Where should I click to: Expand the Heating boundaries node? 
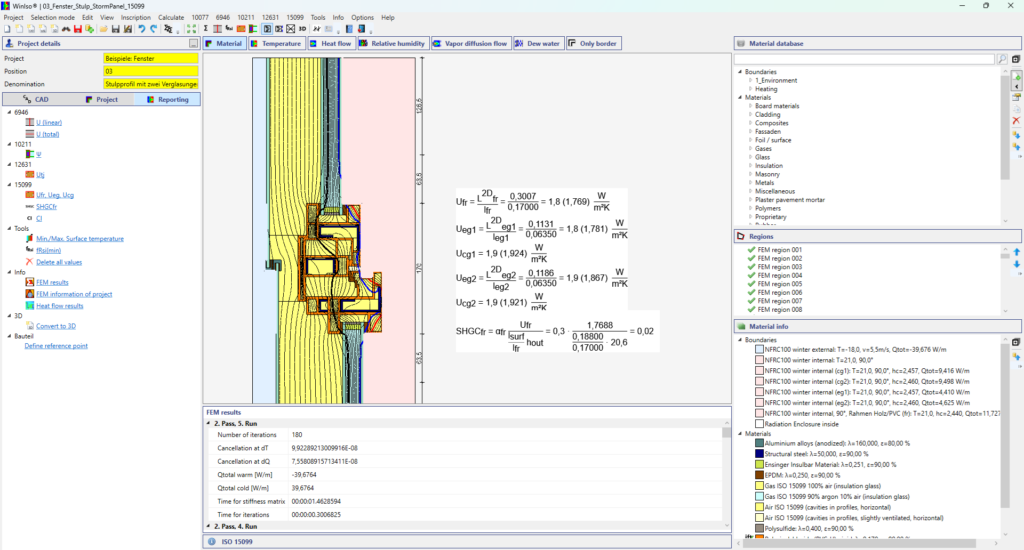tap(750, 89)
